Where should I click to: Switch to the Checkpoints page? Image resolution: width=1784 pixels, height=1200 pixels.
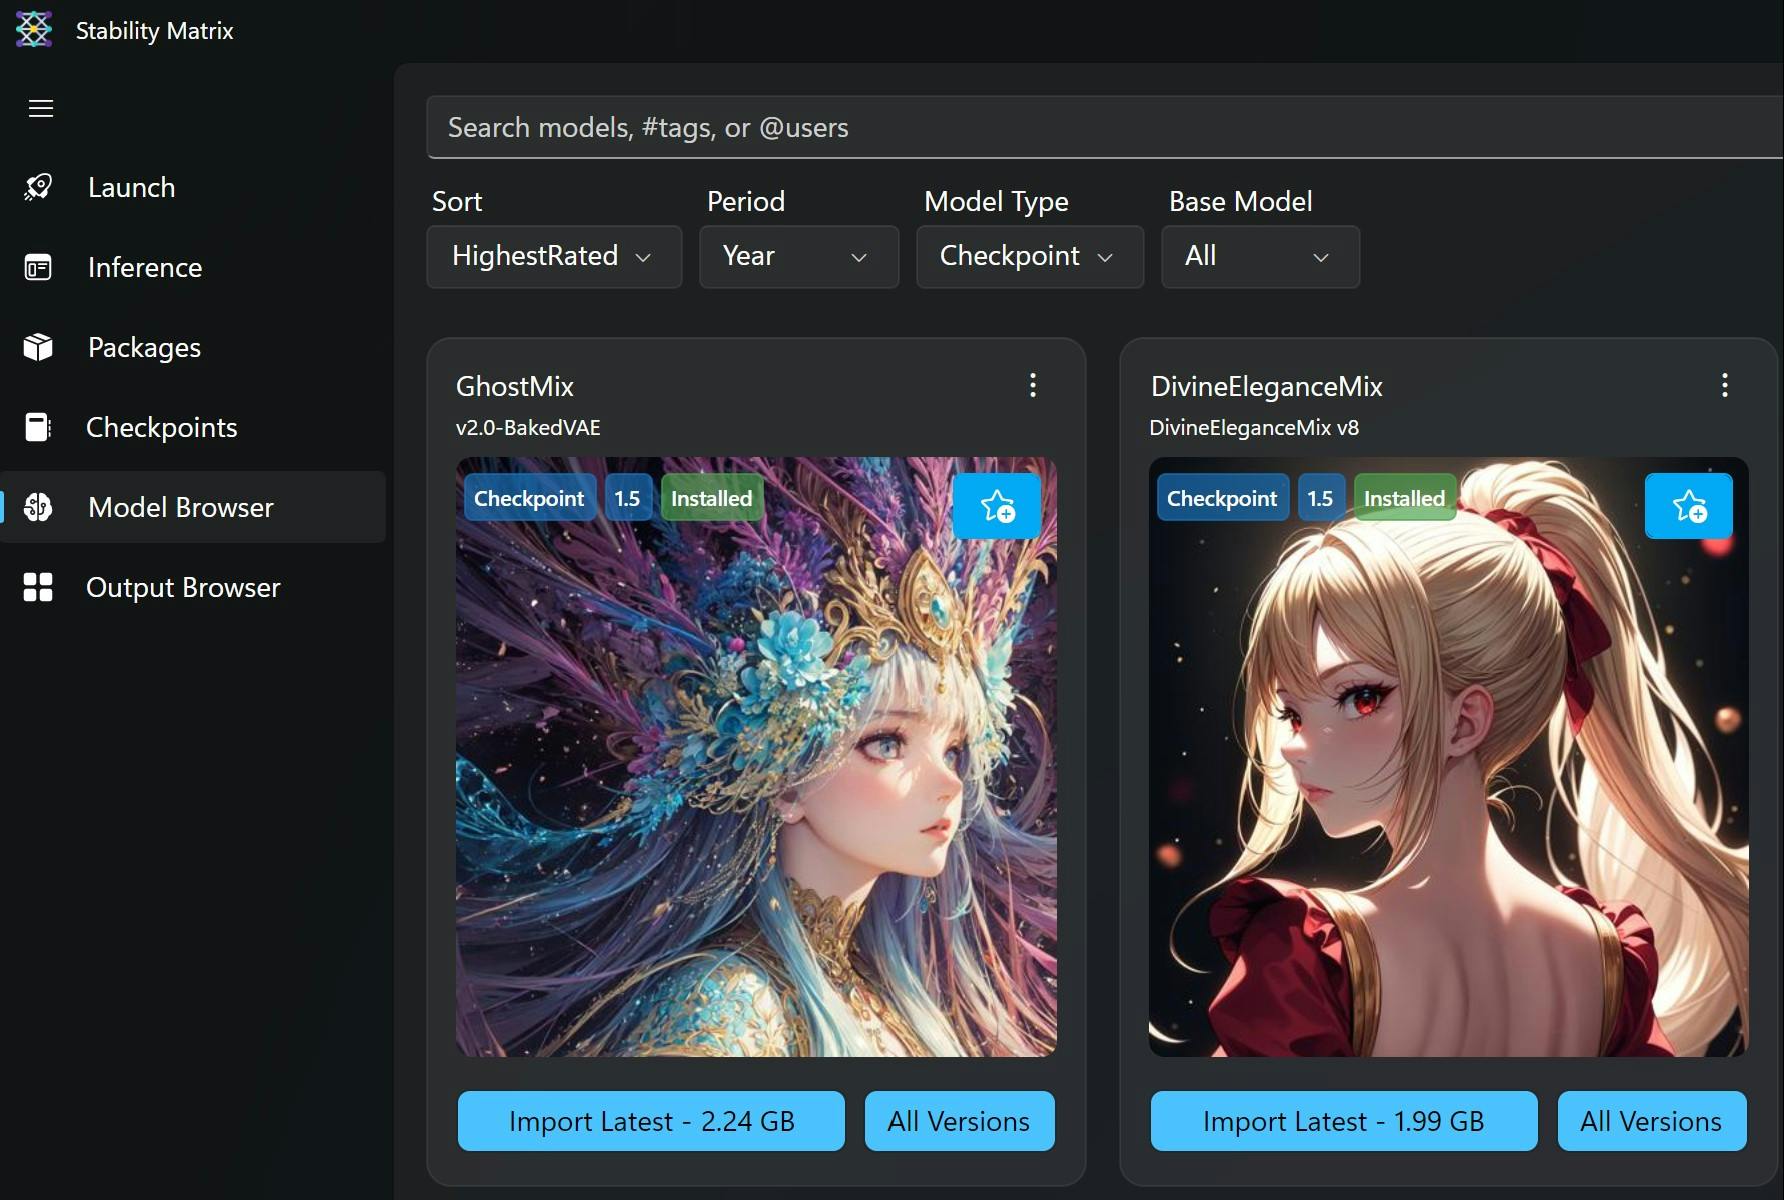193,427
